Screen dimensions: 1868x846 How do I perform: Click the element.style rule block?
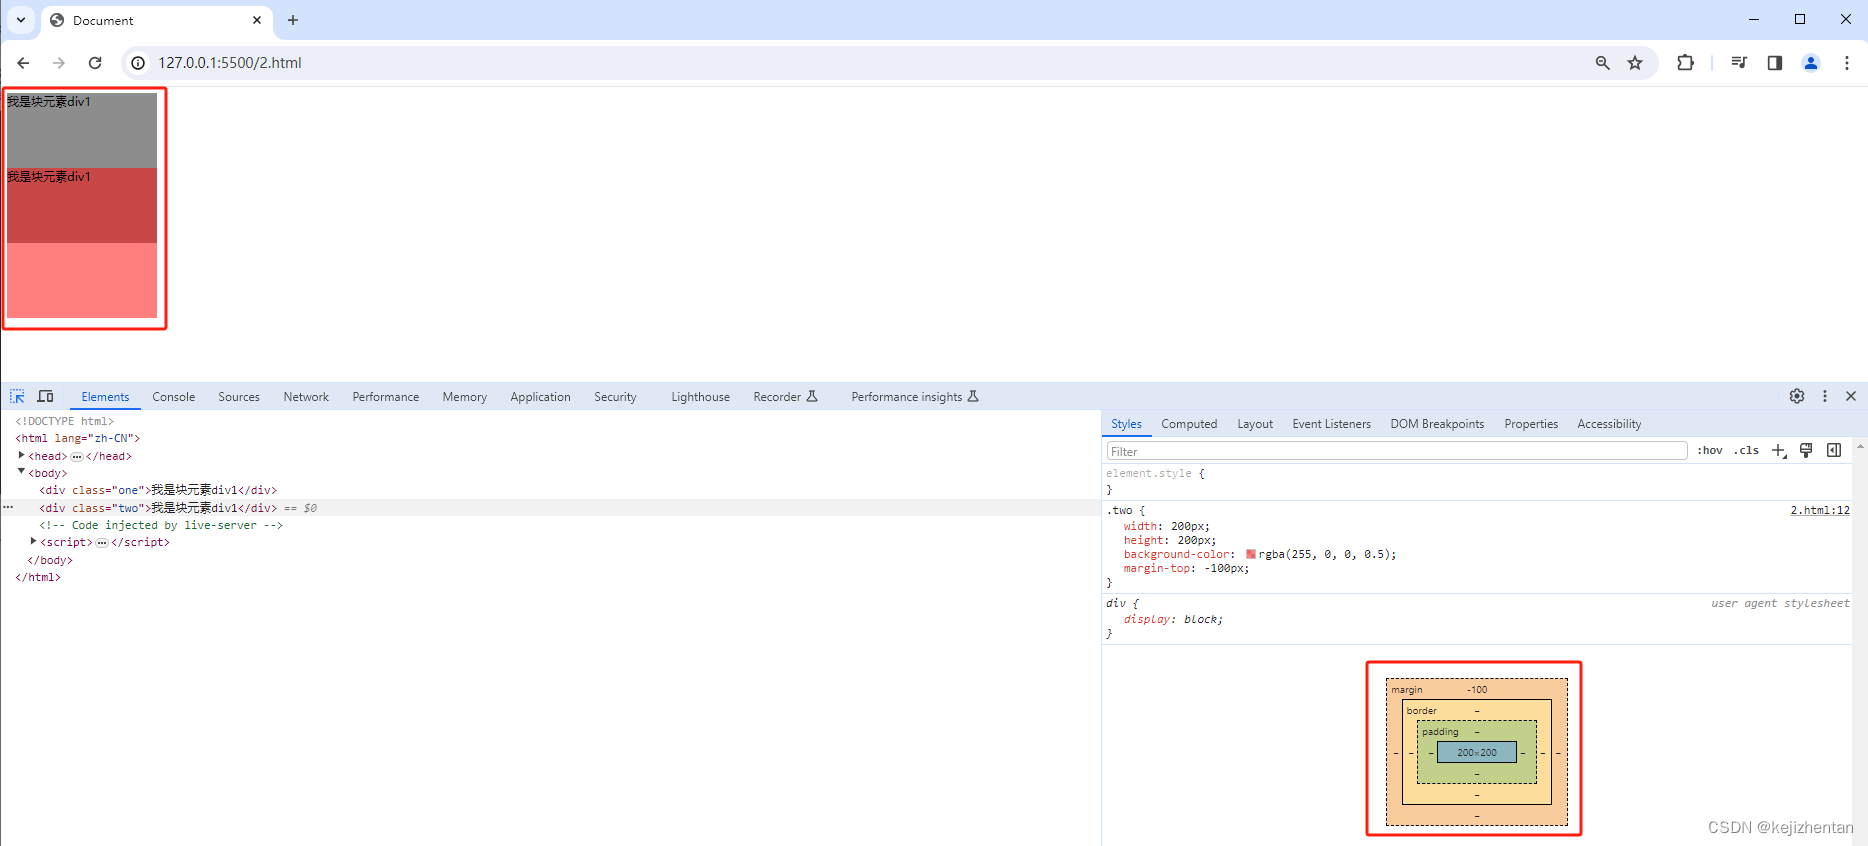1477,481
